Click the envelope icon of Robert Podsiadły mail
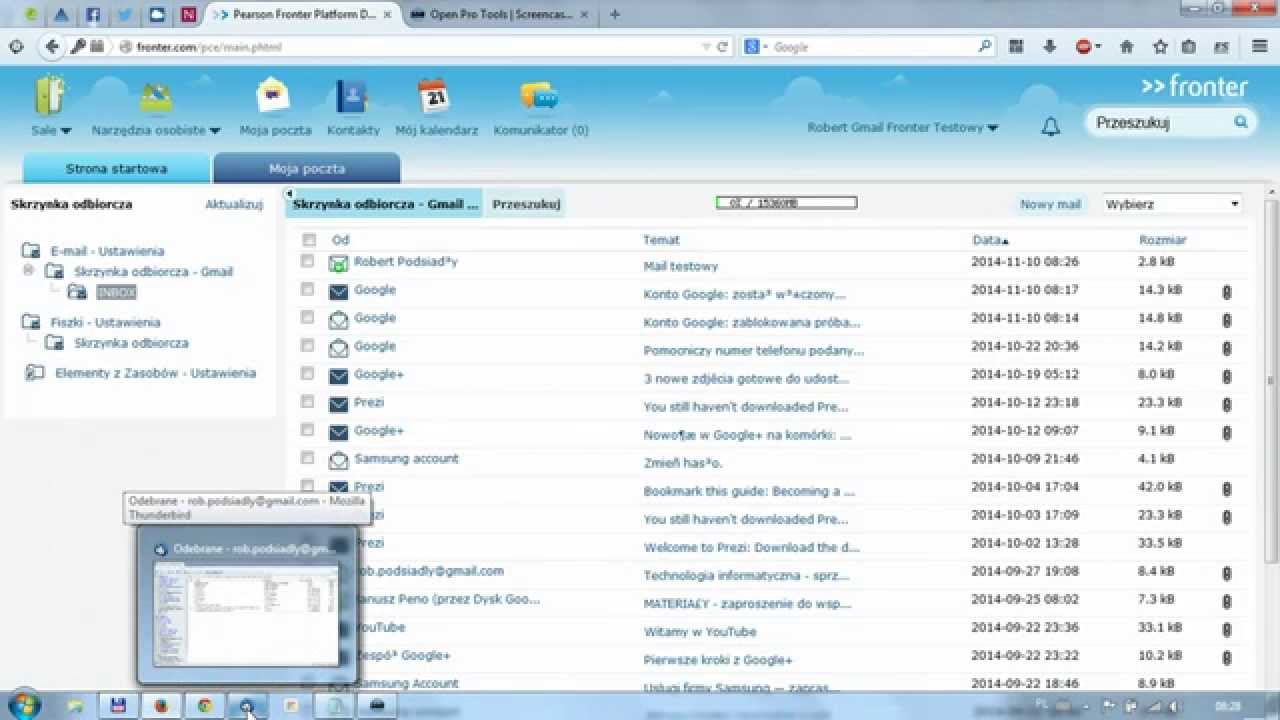This screenshot has height=720, width=1280. pos(338,264)
